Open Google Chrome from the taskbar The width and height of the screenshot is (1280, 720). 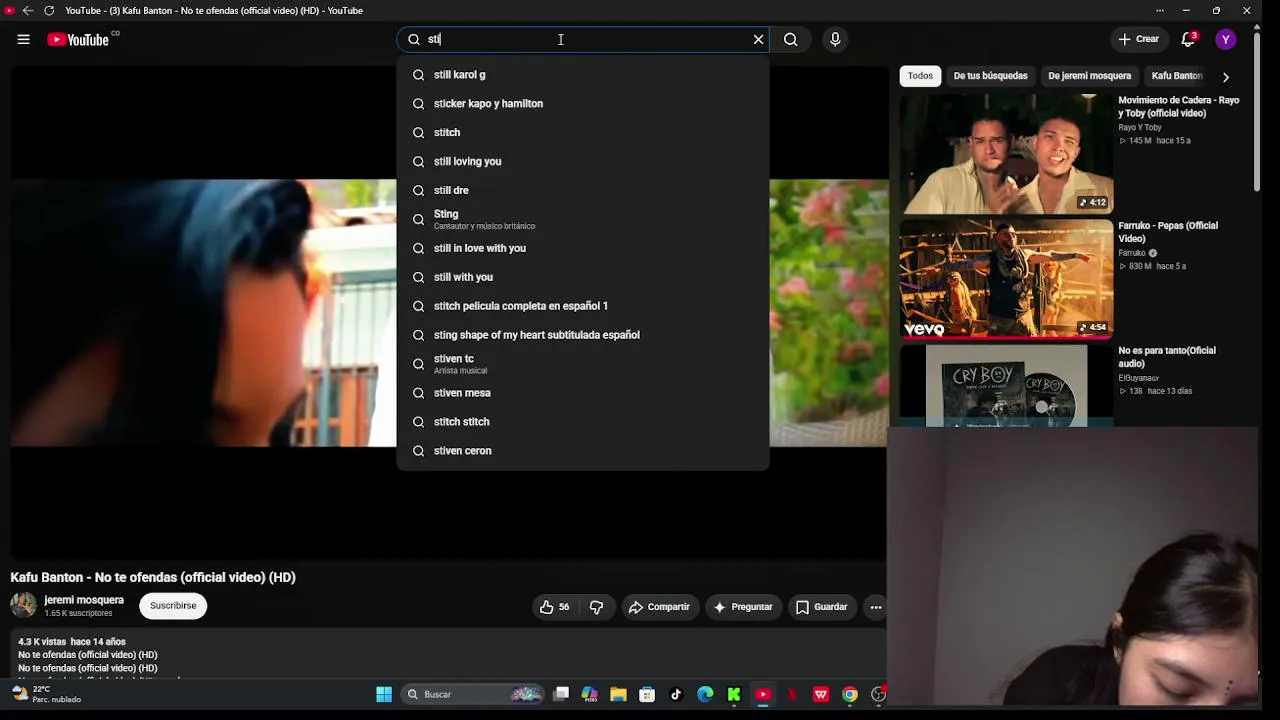click(x=850, y=695)
